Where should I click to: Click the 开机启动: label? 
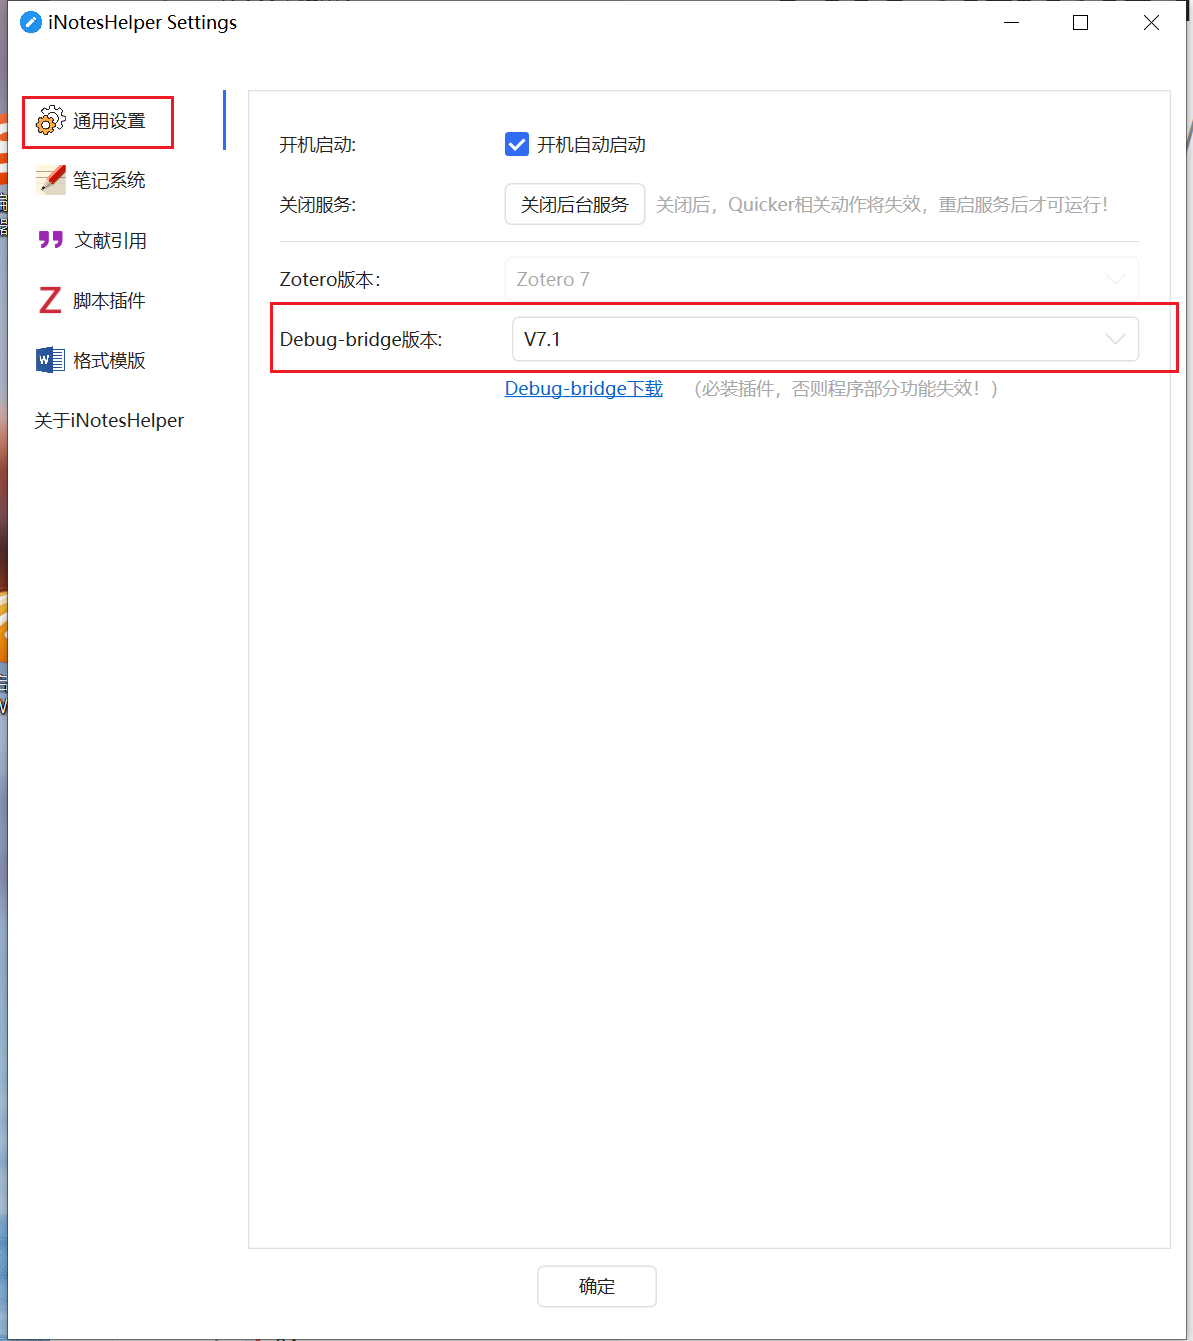(x=318, y=144)
